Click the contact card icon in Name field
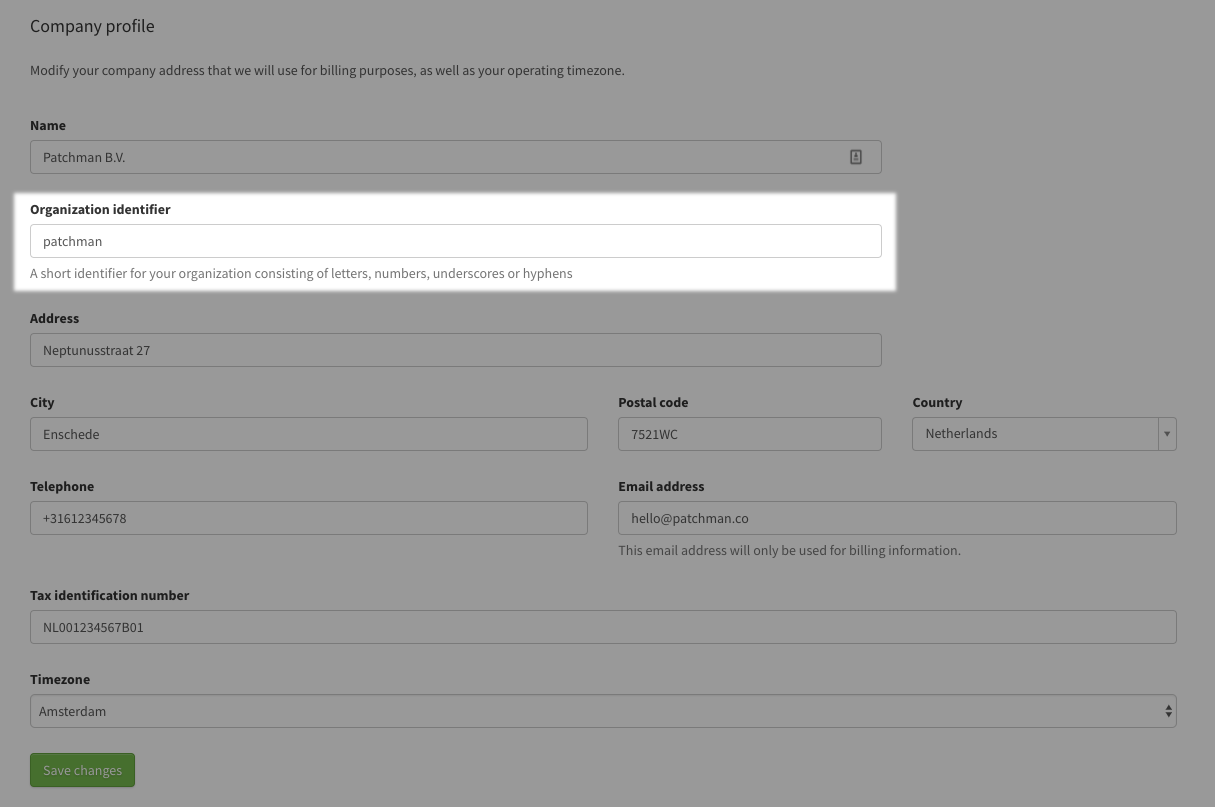The image size is (1215, 807). [856, 157]
